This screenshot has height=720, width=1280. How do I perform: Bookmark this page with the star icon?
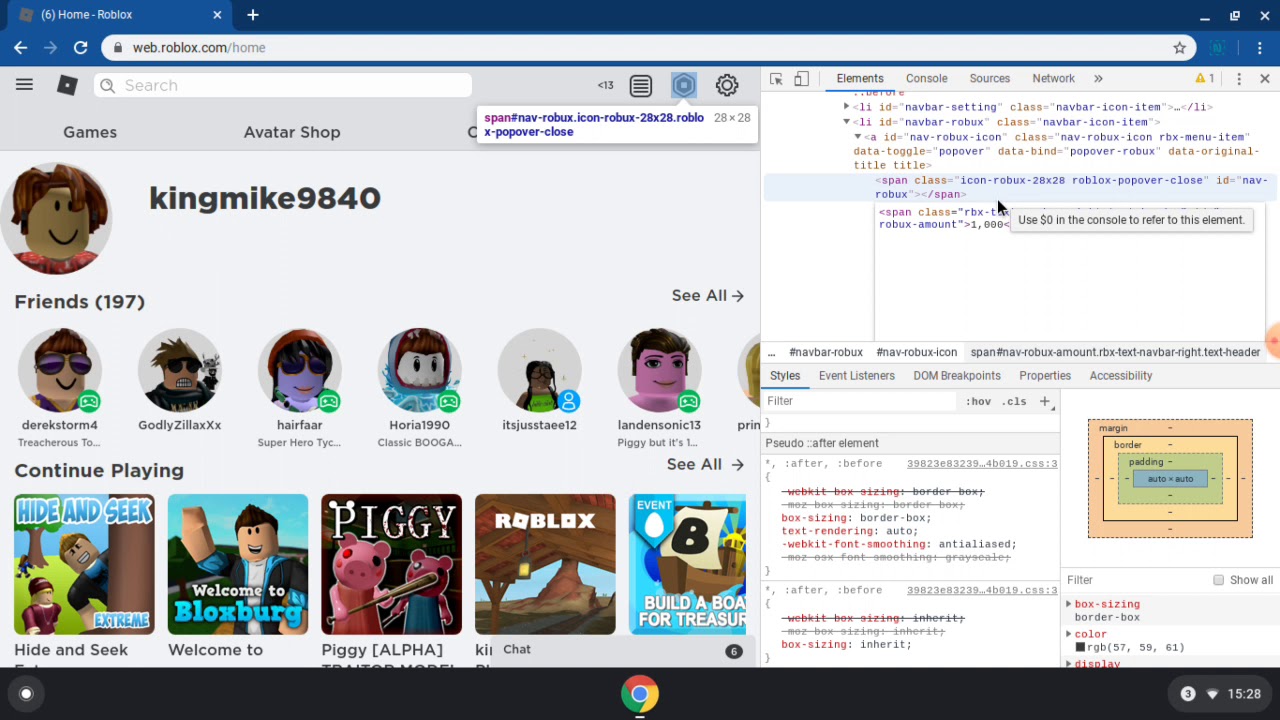point(1180,47)
